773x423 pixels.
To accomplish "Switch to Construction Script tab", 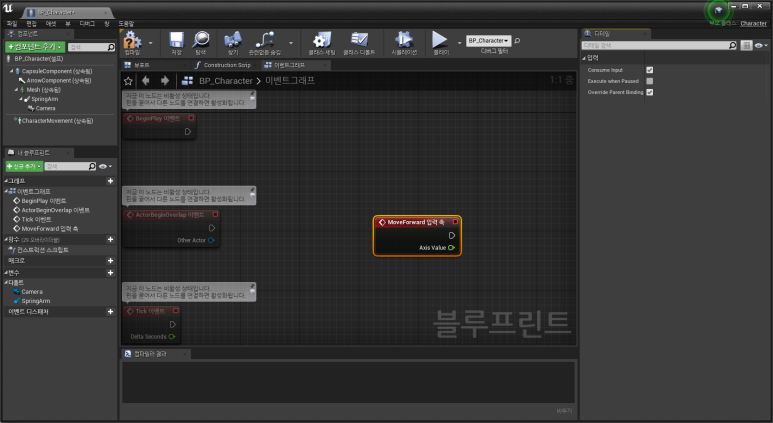I will click(227, 65).
